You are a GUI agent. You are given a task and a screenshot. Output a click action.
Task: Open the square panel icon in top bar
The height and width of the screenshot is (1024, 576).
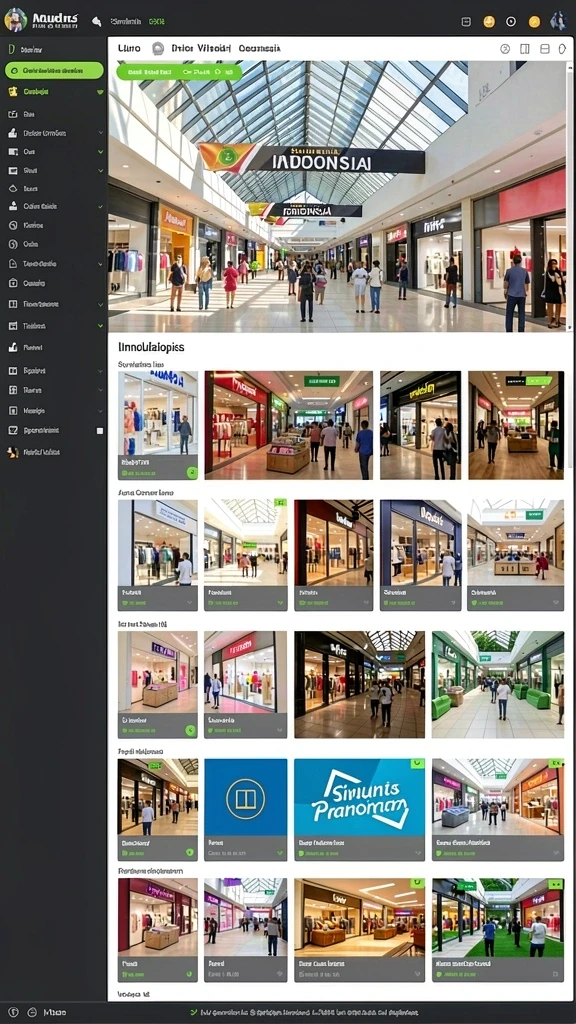(466, 22)
